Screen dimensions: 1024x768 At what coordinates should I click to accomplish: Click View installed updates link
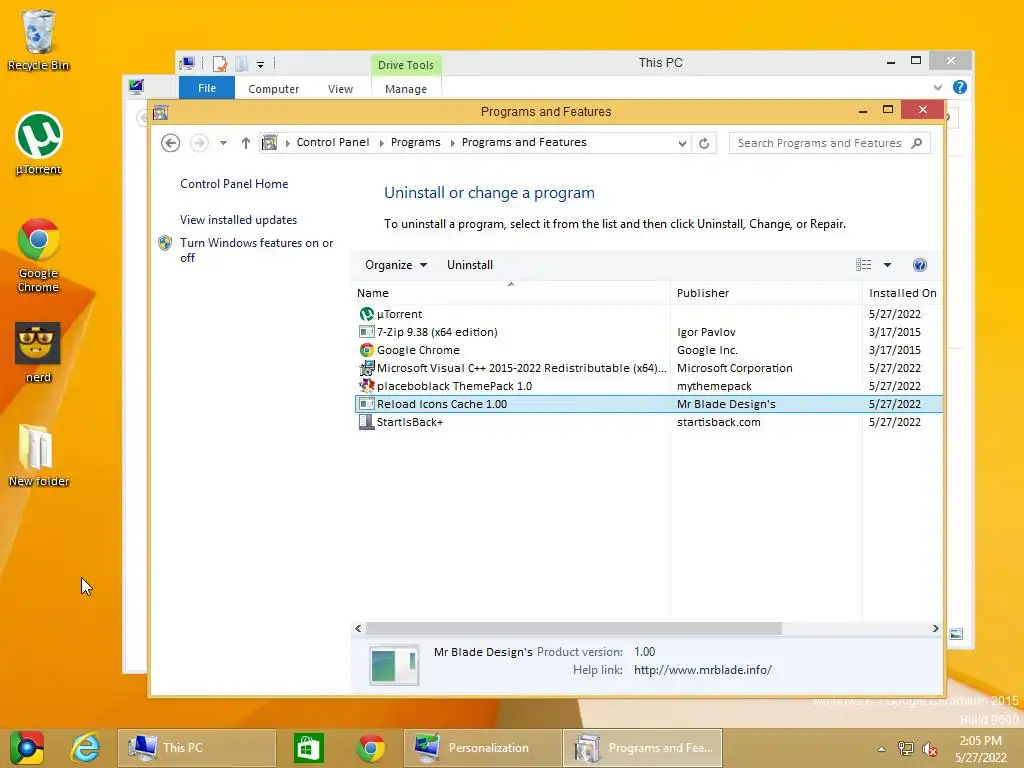(x=238, y=220)
